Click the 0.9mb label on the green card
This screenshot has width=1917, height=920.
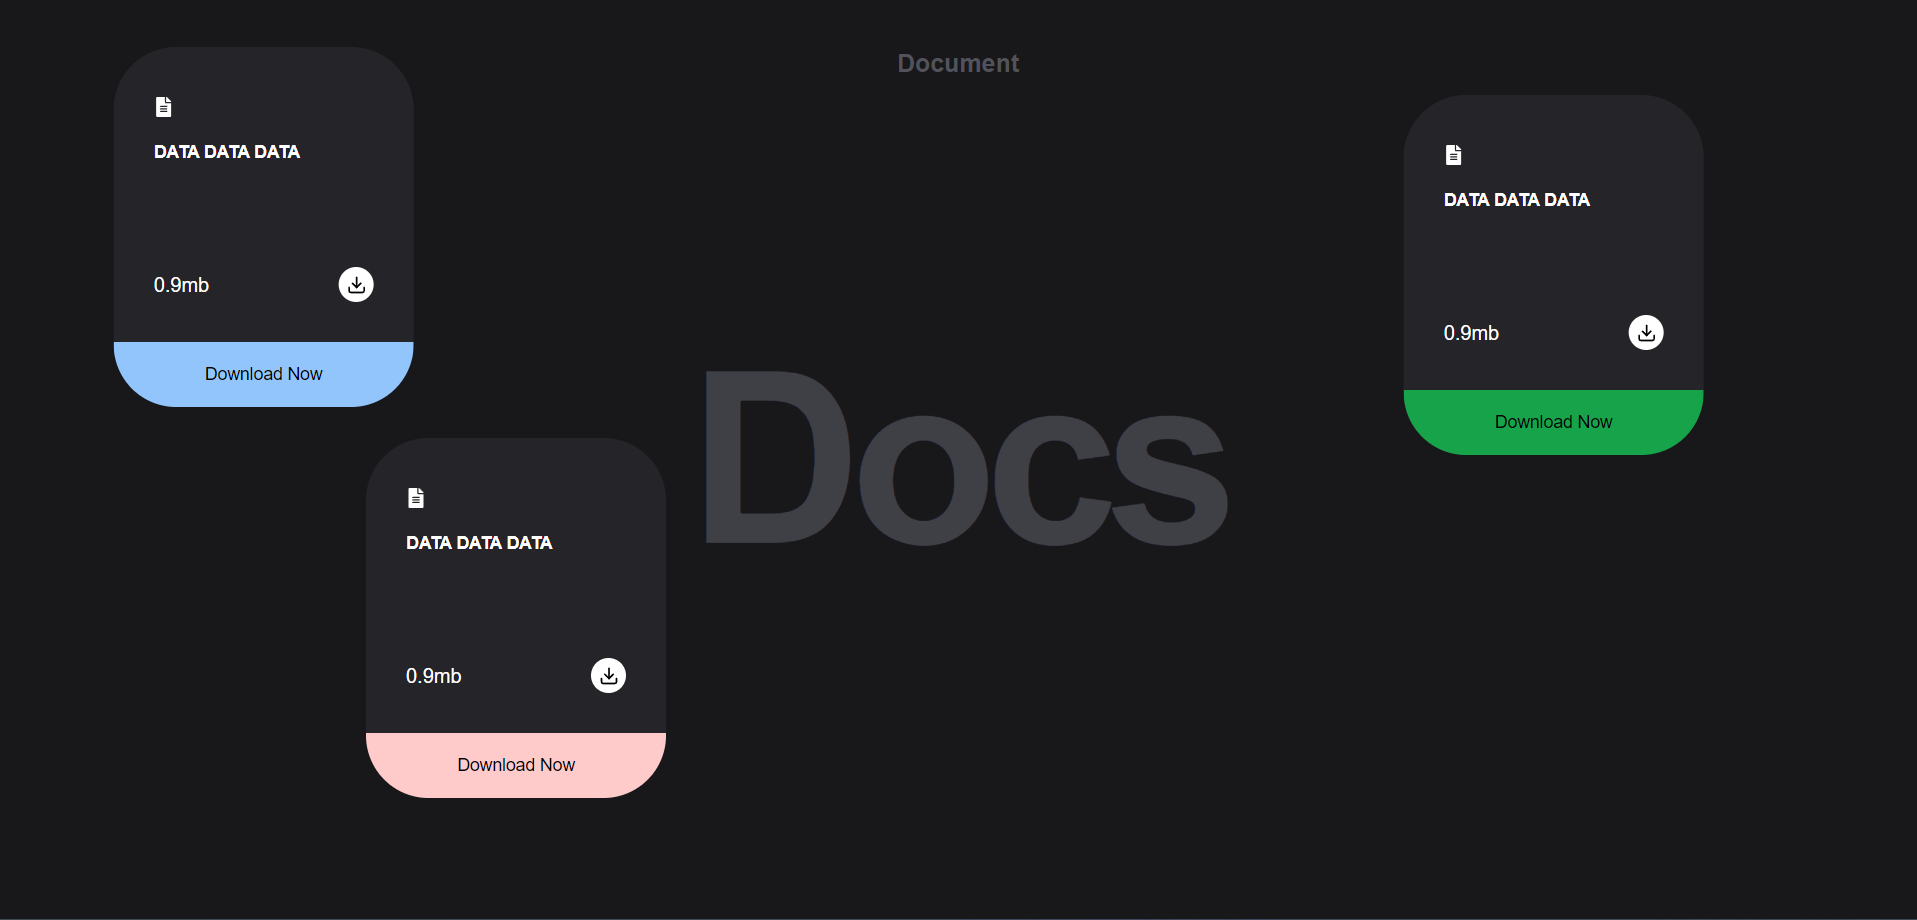[1471, 333]
